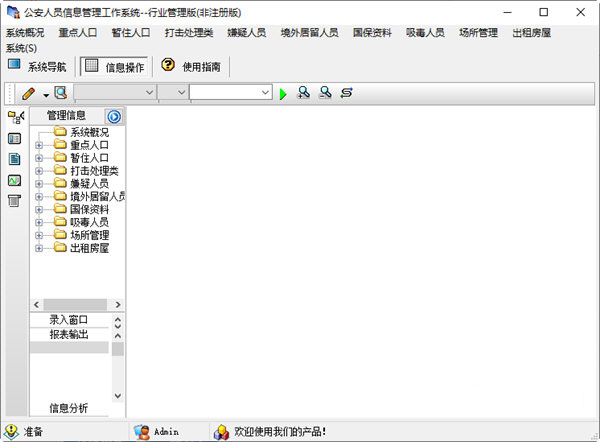Expand the 重点人口 tree node

pos(39,145)
